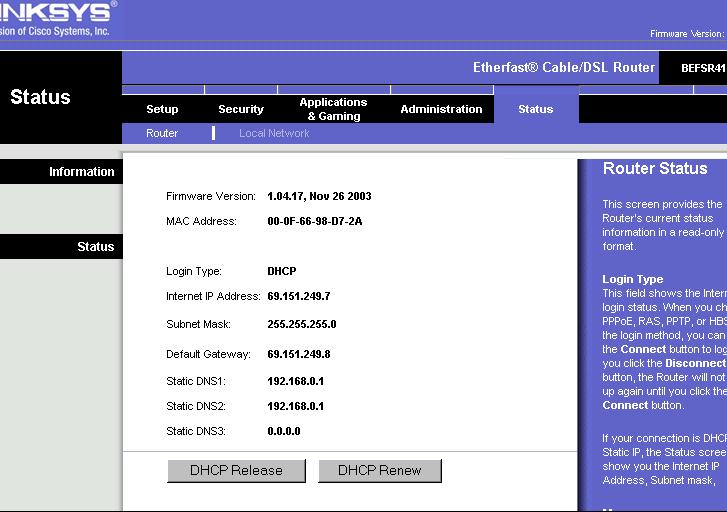Select the Status tab

(x=536, y=109)
